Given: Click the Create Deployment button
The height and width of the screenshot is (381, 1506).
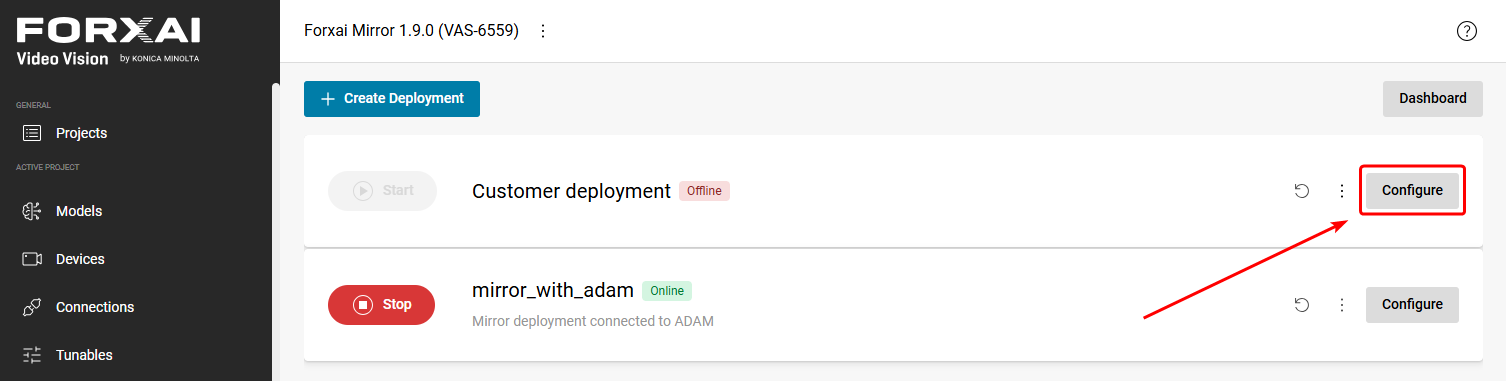Looking at the screenshot, I should [392, 99].
